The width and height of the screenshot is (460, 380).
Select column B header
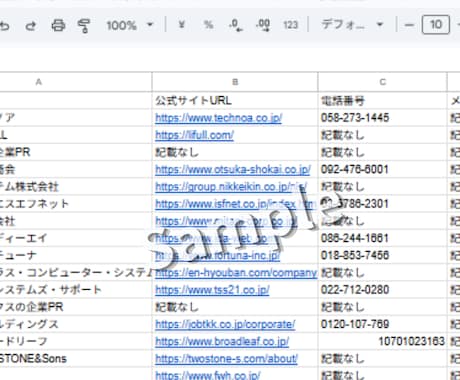(235, 82)
